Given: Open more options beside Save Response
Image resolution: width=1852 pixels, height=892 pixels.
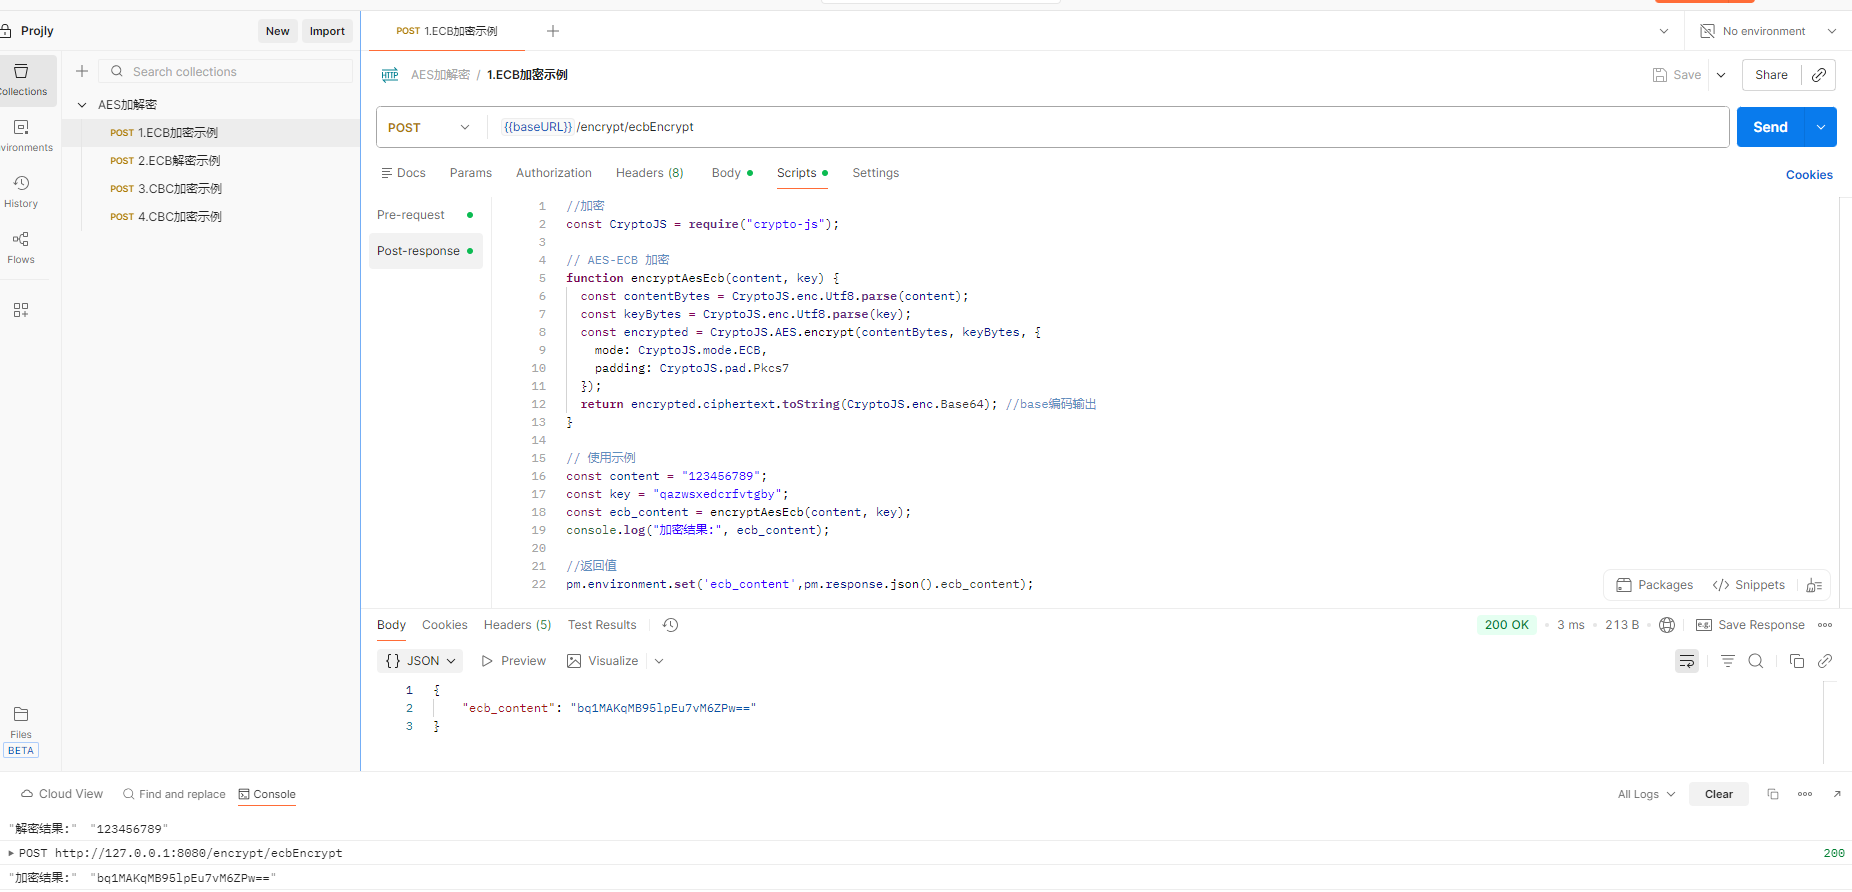Looking at the screenshot, I should click(x=1825, y=625).
